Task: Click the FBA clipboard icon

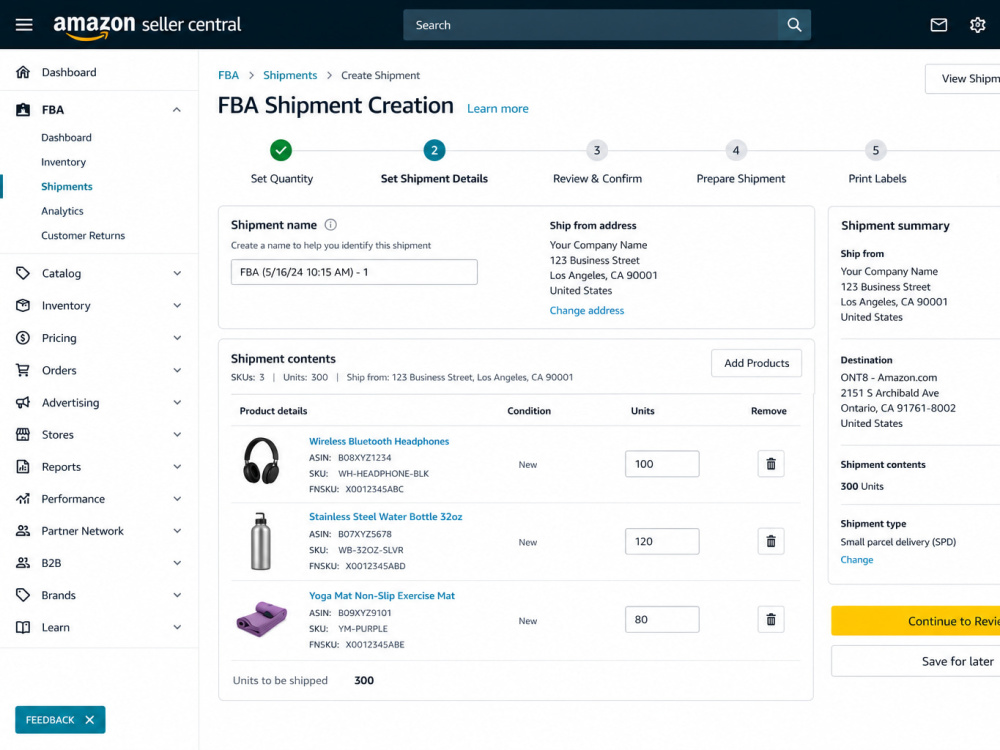Action: (x=23, y=110)
